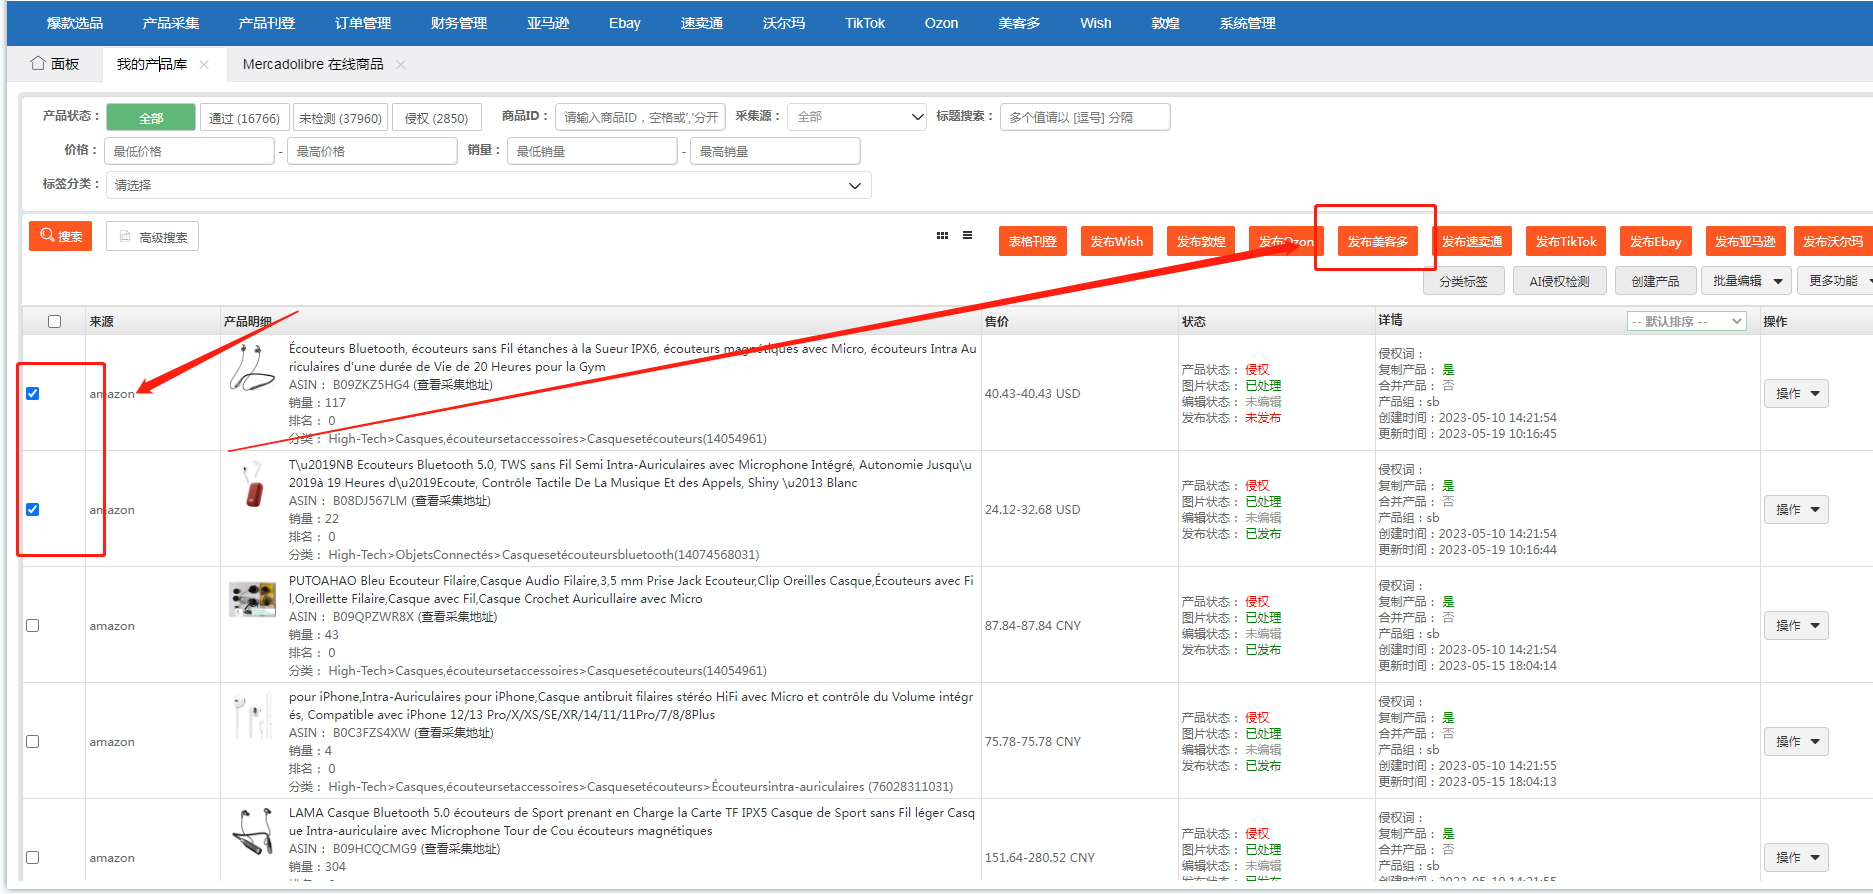This screenshot has width=1873, height=894.
Task: Focus the 最低价格 input field
Action: [x=190, y=151]
